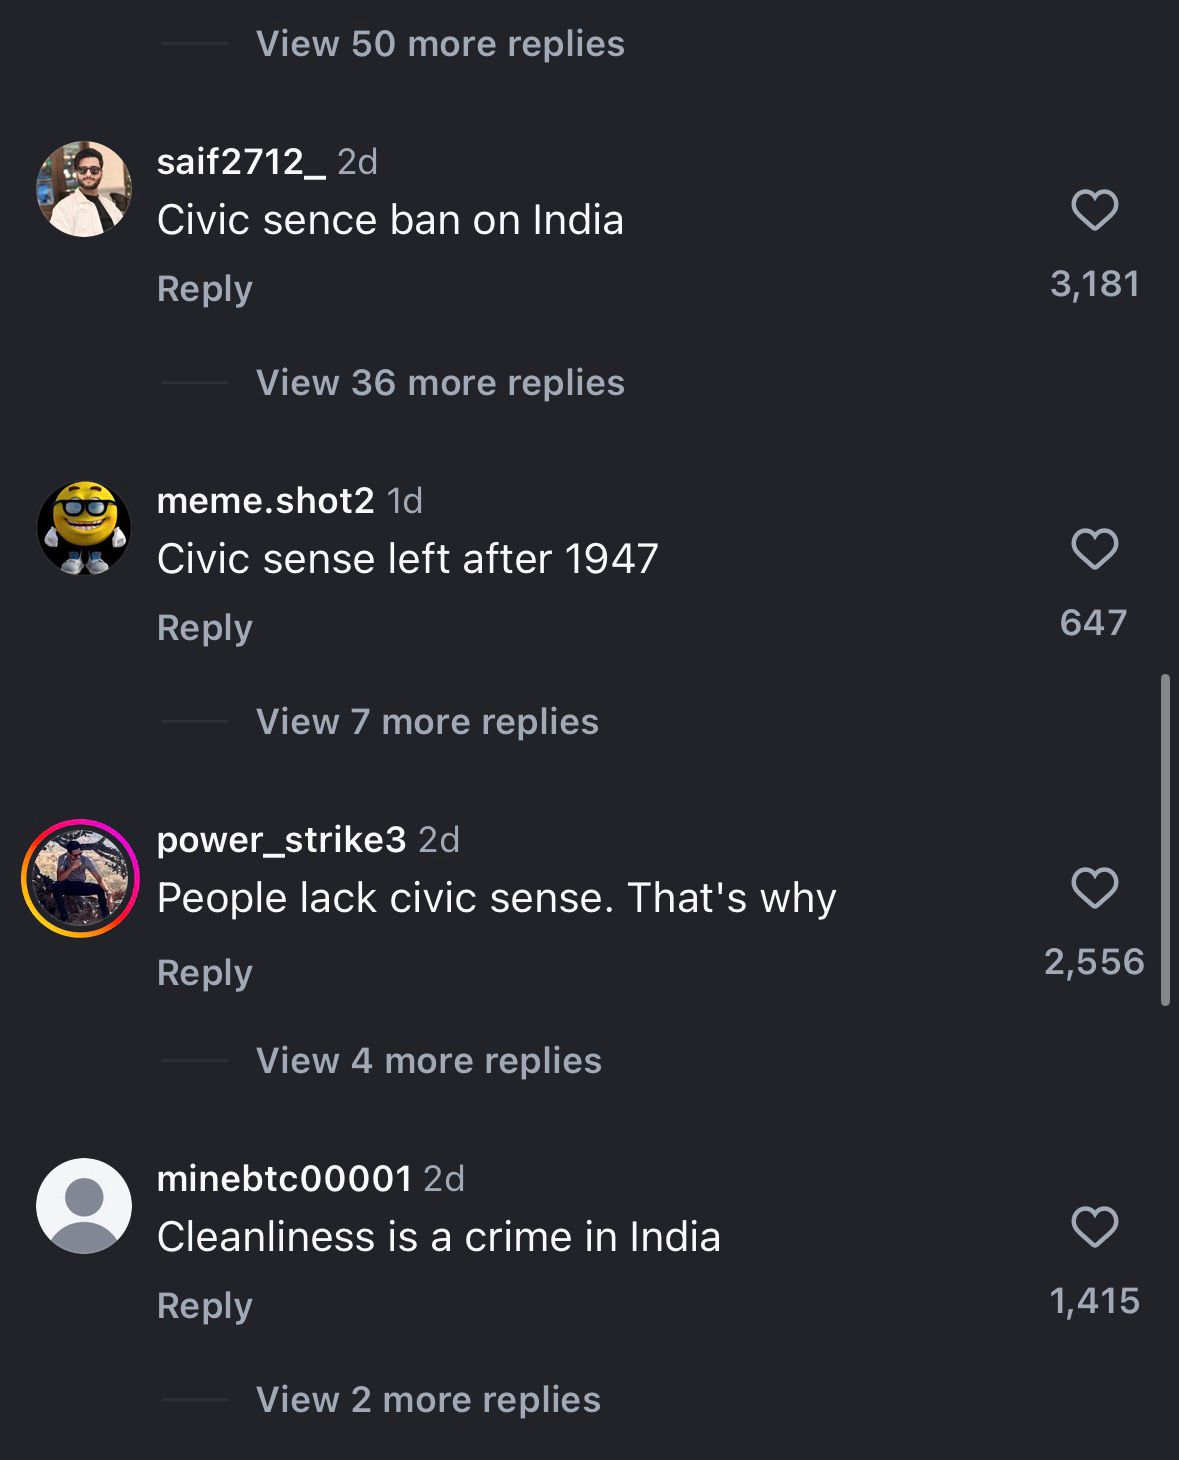The image size is (1179, 1460).
Task: Open the minebtc00001 username link
Action: tap(284, 1179)
